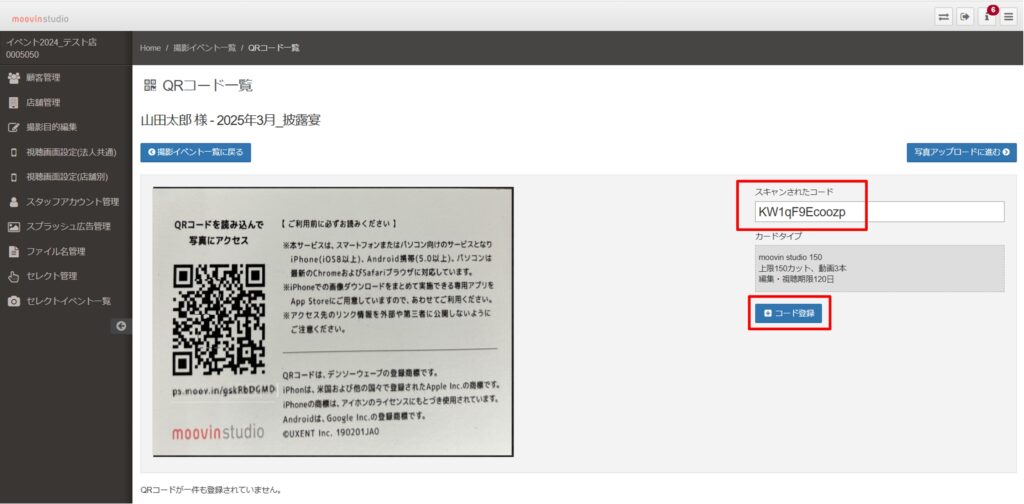1024x504 pixels.
Task: Select ファイル名管理 in the sidebar
Action: [55, 252]
